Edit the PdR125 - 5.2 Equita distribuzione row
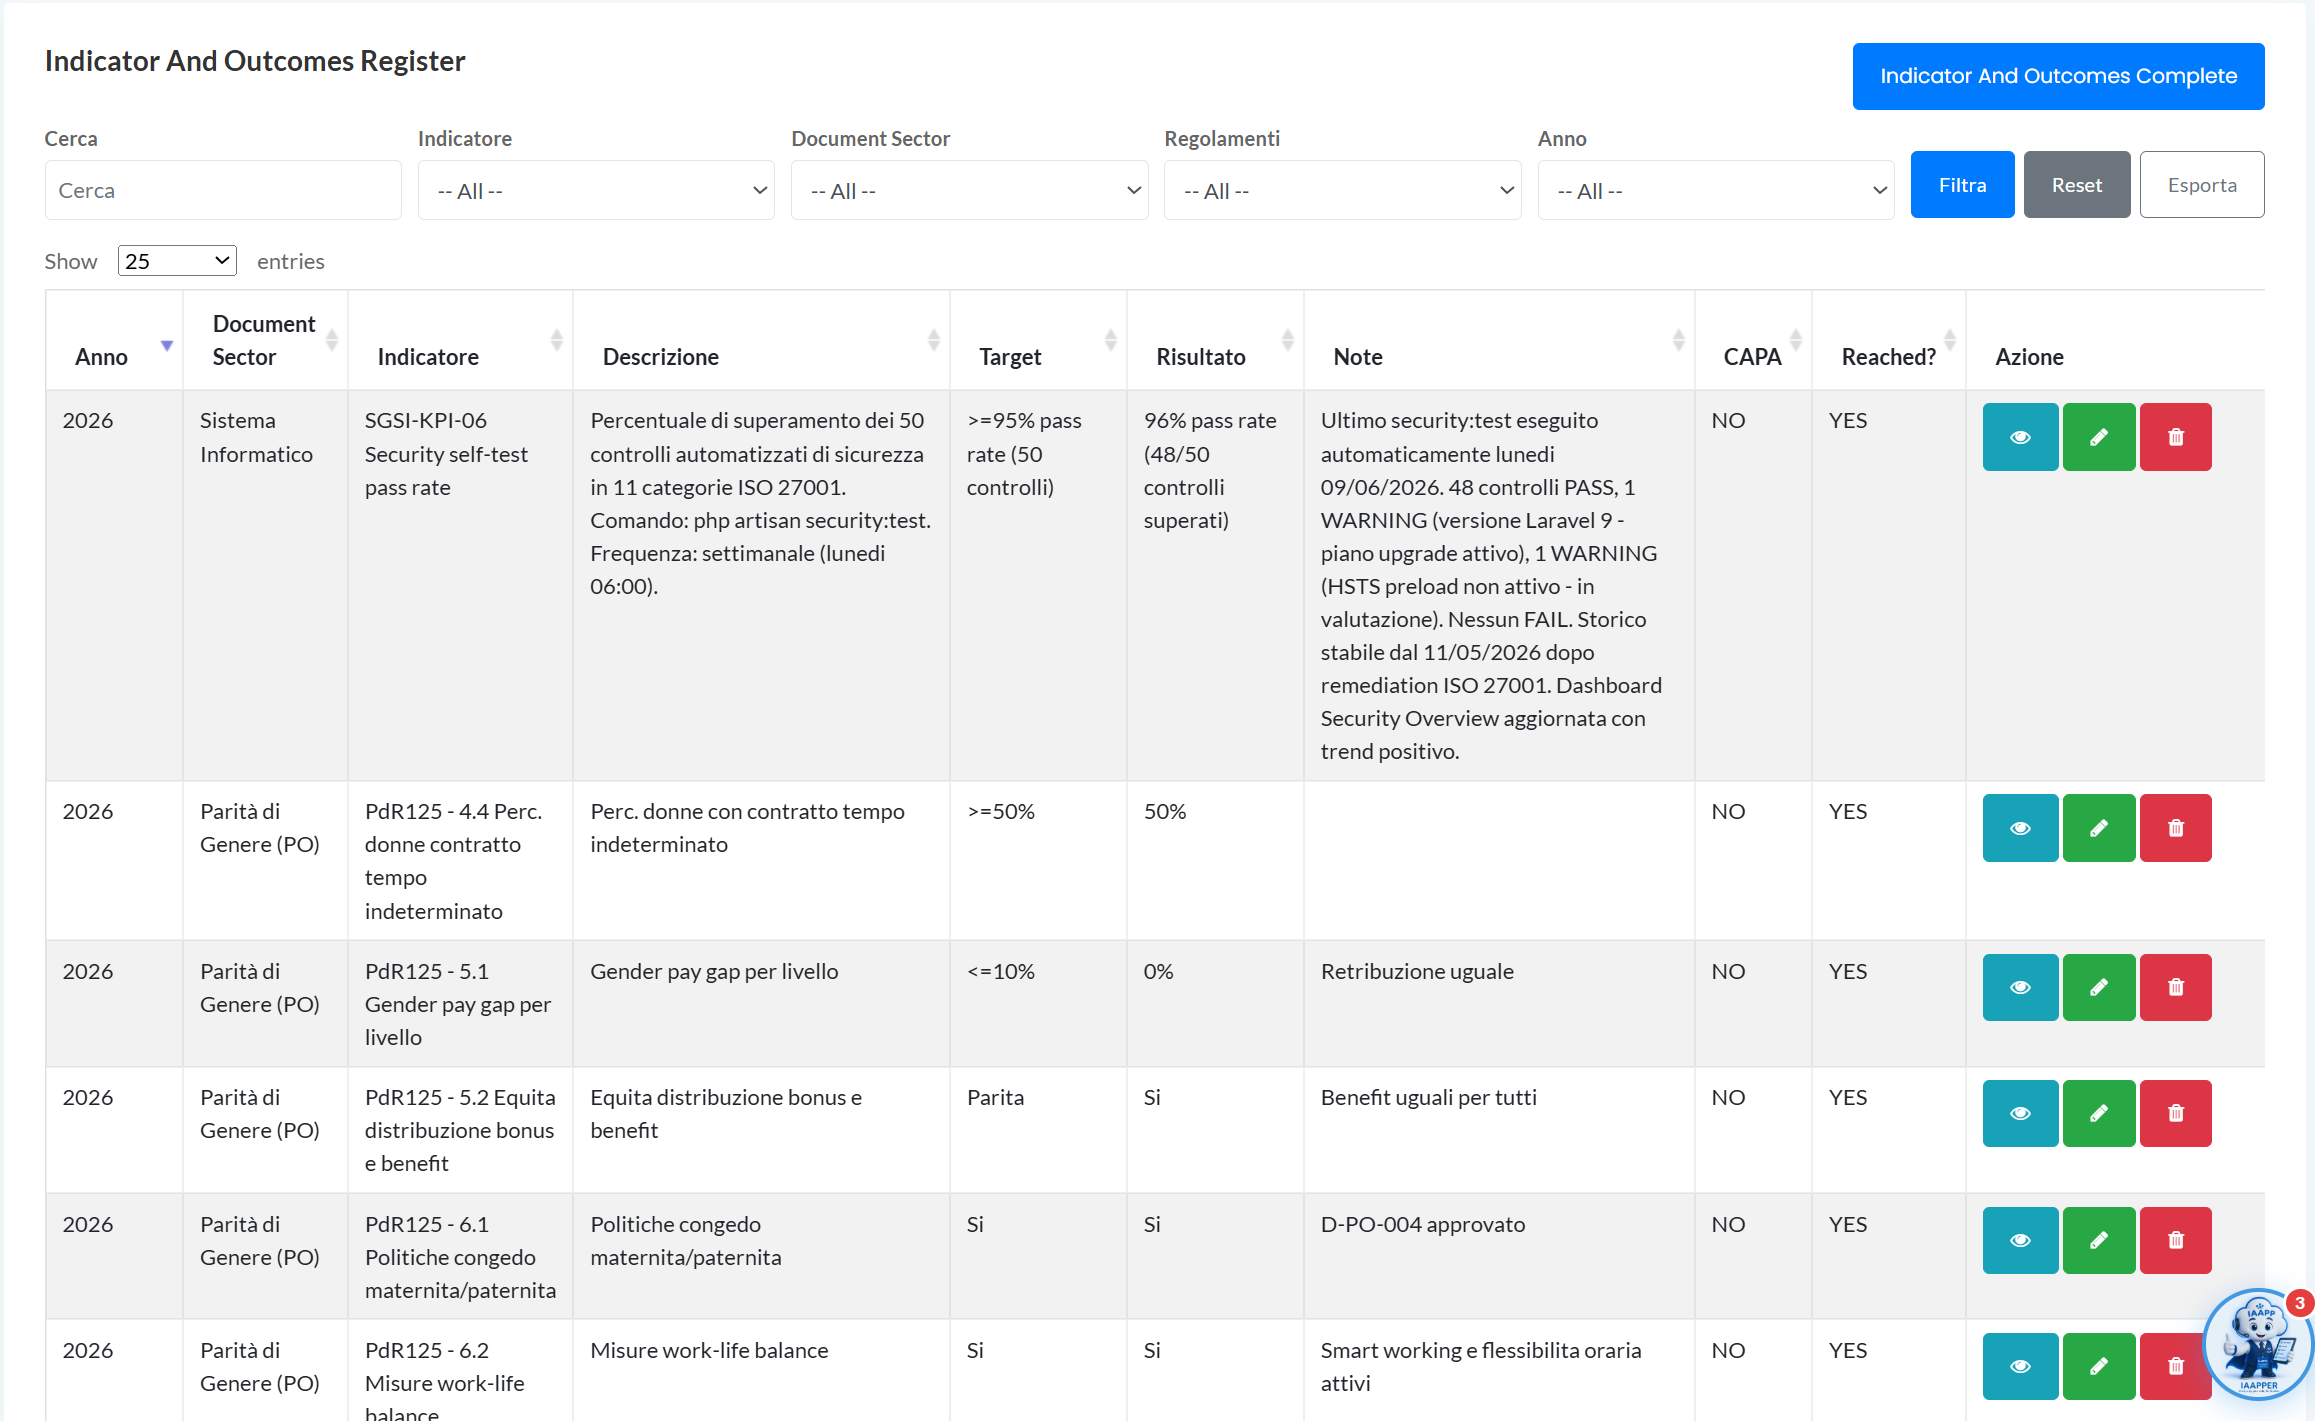 coord(2098,1113)
